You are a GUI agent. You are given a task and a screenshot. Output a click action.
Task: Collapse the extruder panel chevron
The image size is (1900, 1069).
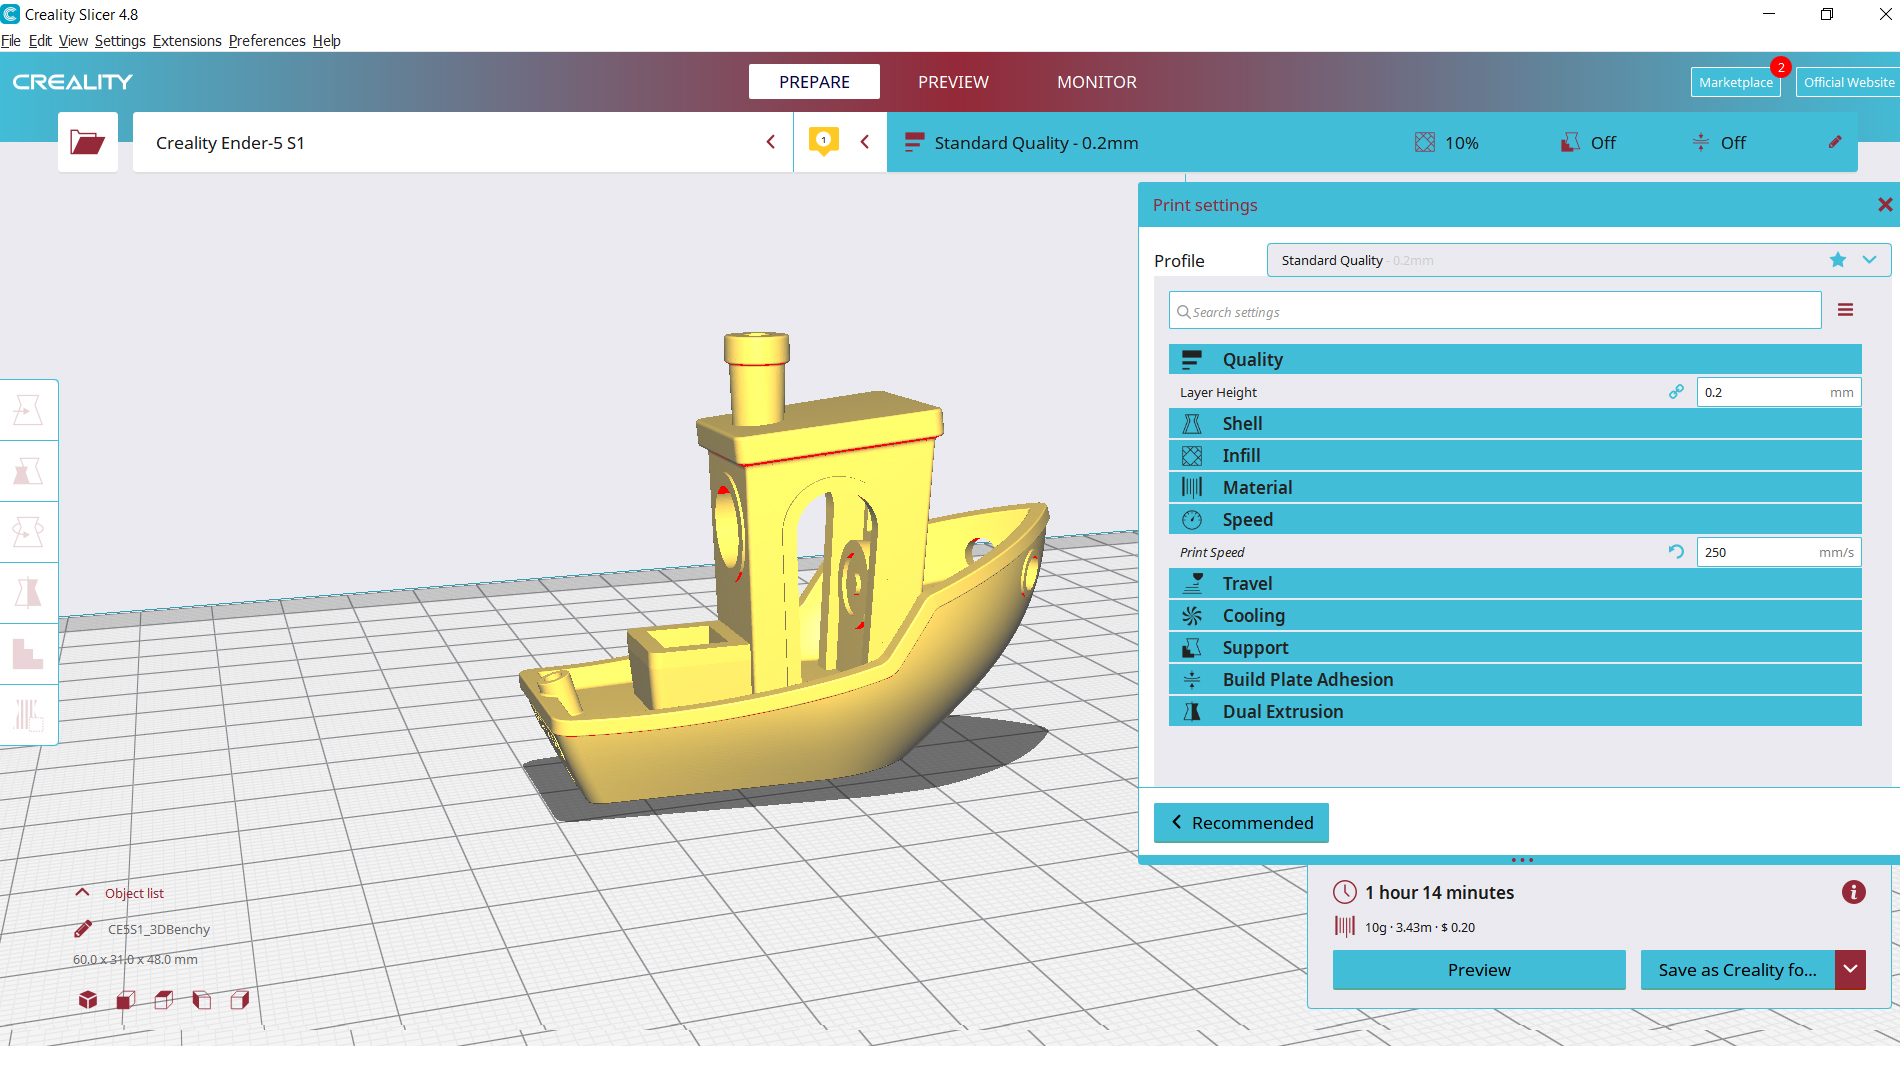tap(865, 142)
